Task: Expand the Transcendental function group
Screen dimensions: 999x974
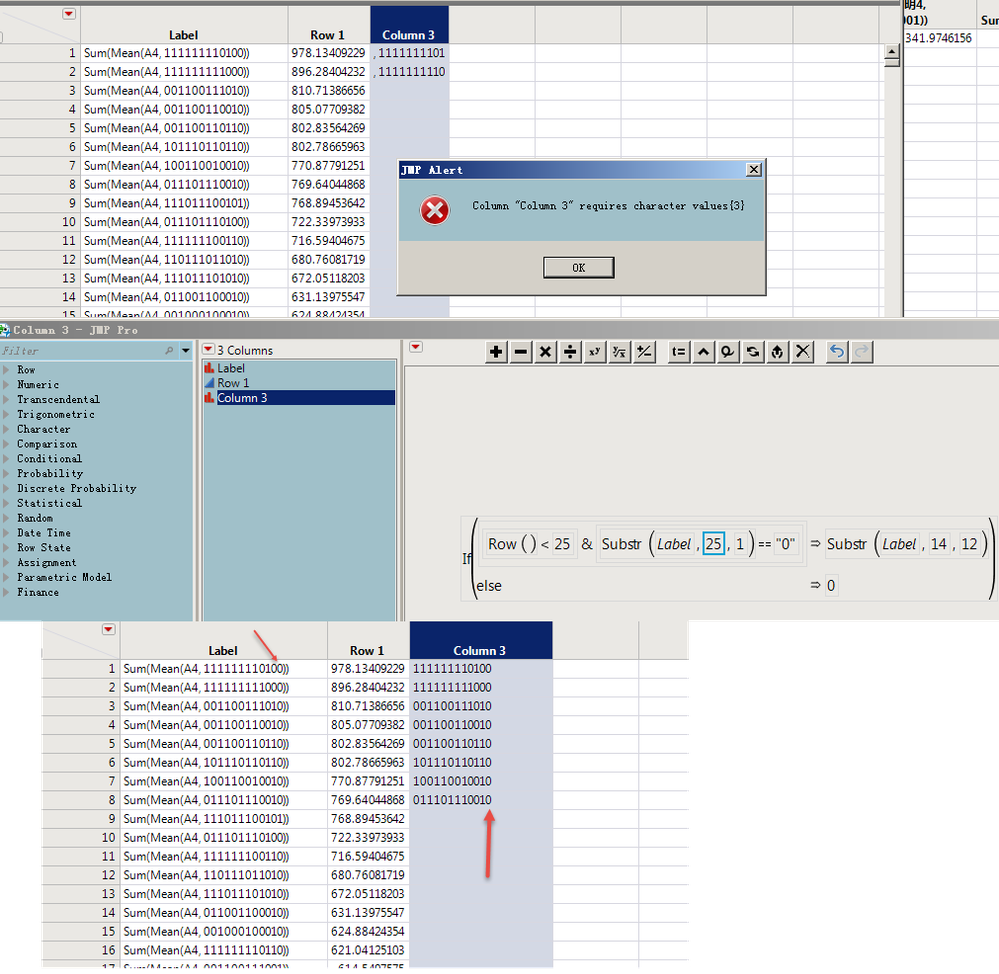Action: [6, 399]
